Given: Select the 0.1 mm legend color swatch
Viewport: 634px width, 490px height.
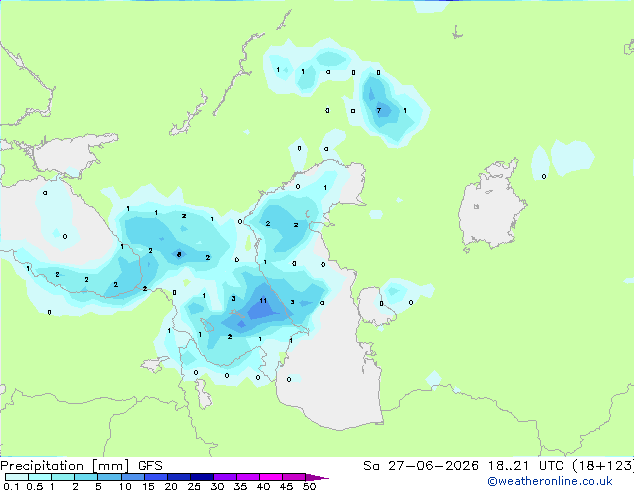Looking at the screenshot, I should pos(17,477).
